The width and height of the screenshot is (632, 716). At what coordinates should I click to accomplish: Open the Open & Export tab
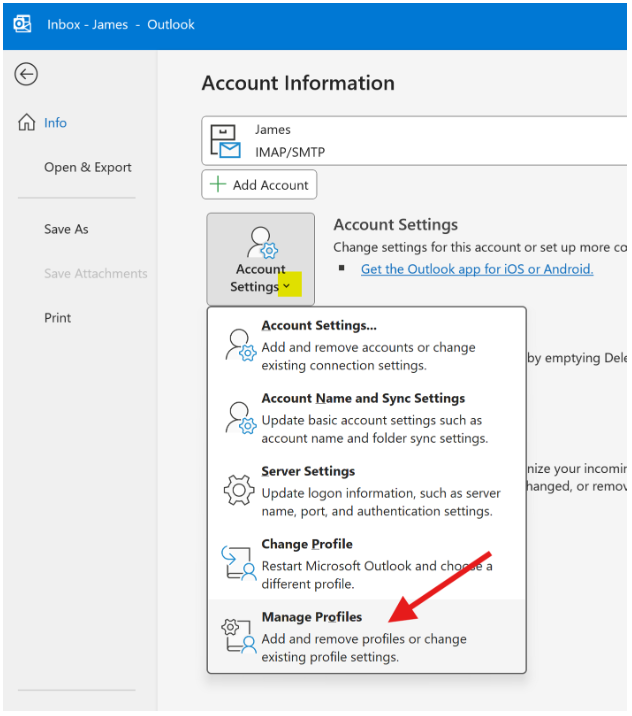(x=88, y=168)
